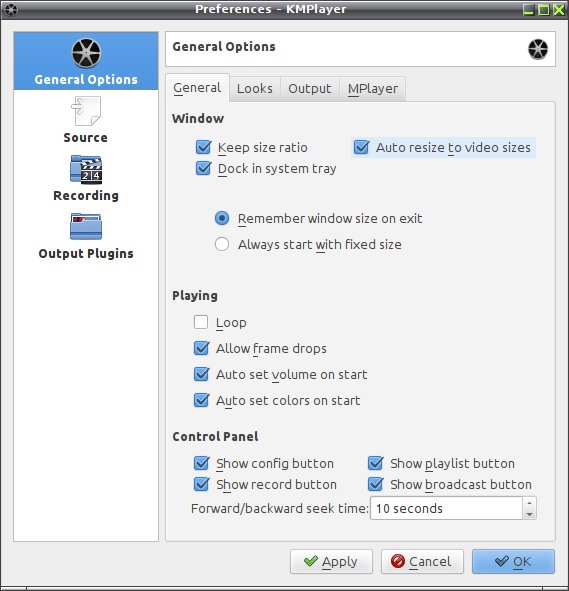569x591 pixels.
Task: Uncheck Show config button
Action: pyautogui.click(x=201, y=463)
